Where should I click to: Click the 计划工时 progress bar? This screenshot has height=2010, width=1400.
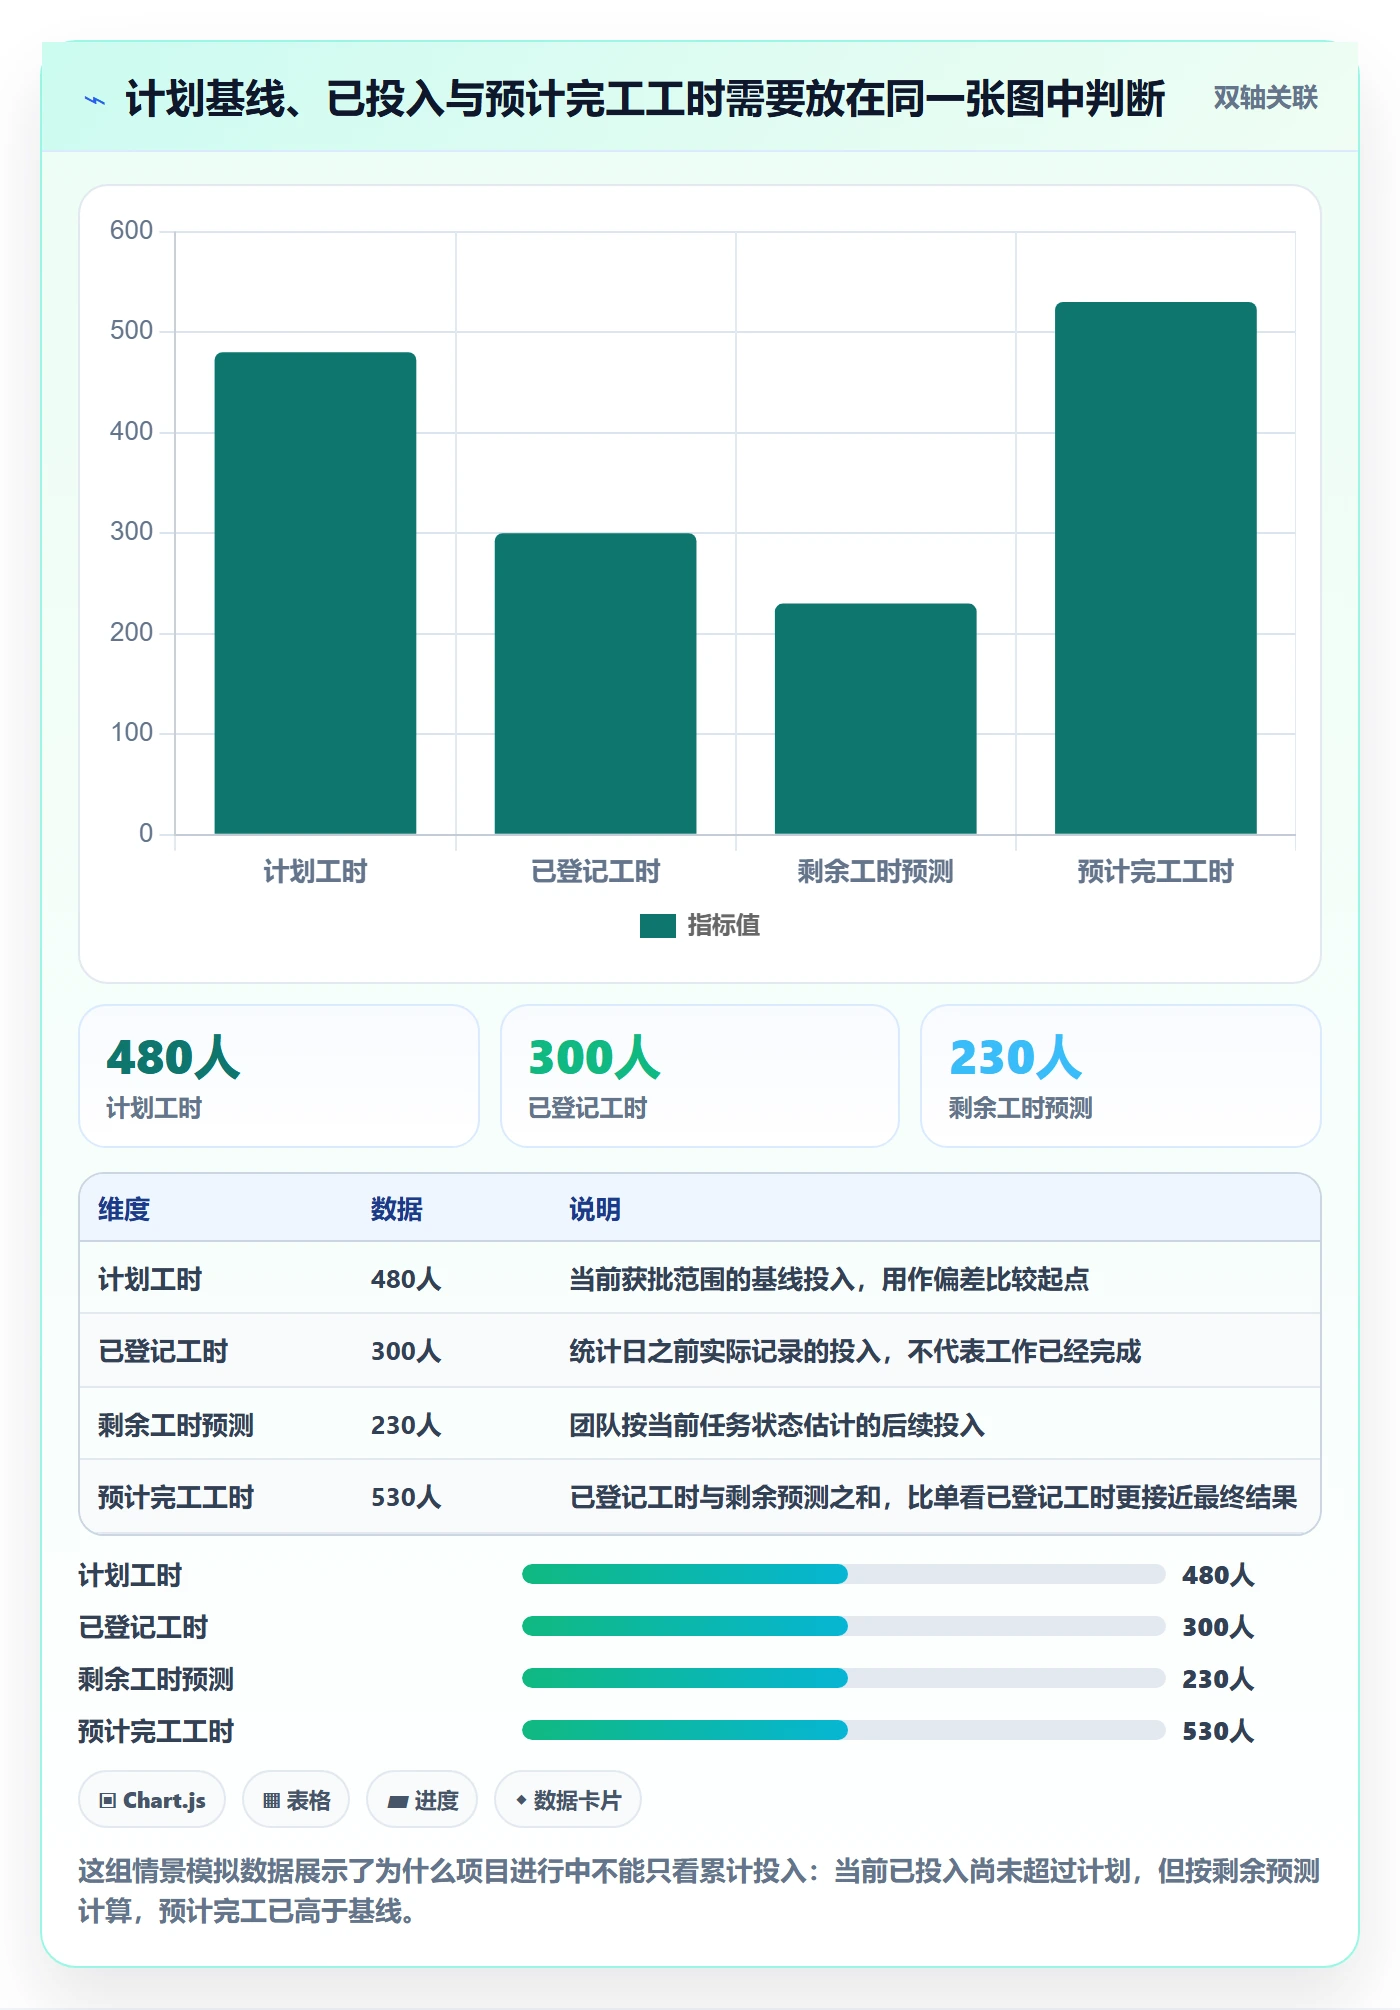coord(843,1575)
